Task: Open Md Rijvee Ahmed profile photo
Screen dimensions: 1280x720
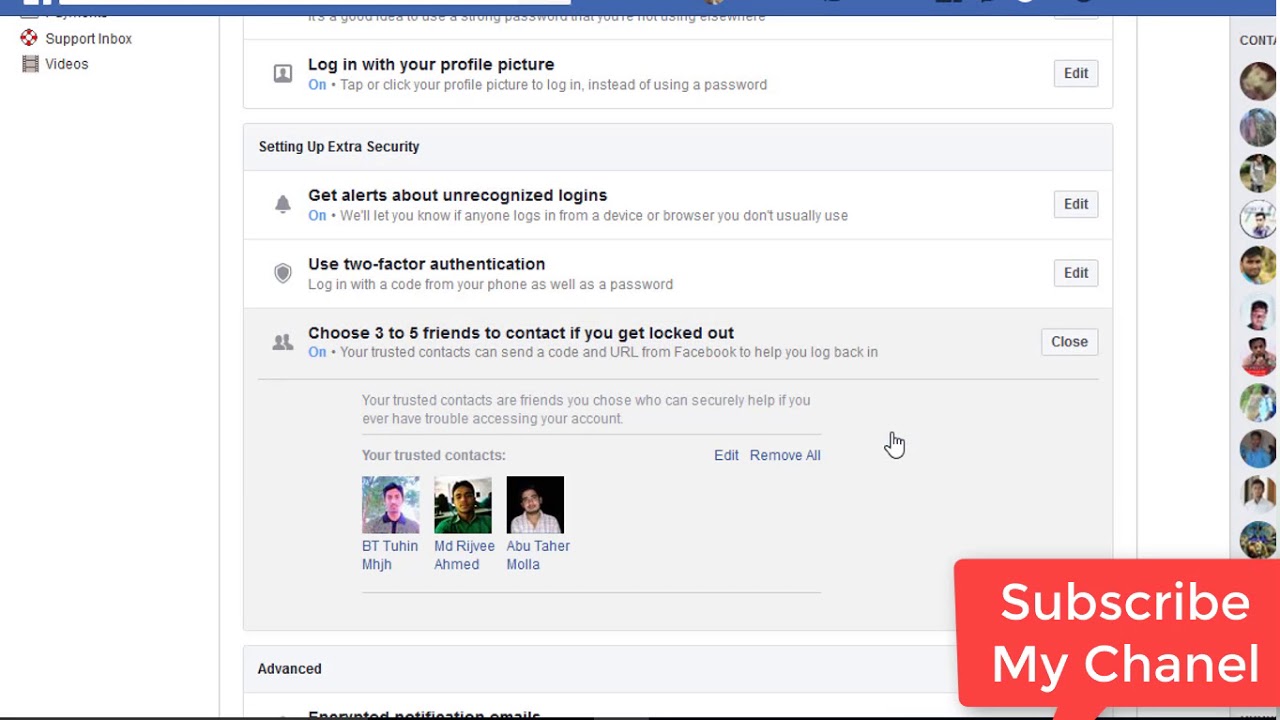Action: point(463,505)
